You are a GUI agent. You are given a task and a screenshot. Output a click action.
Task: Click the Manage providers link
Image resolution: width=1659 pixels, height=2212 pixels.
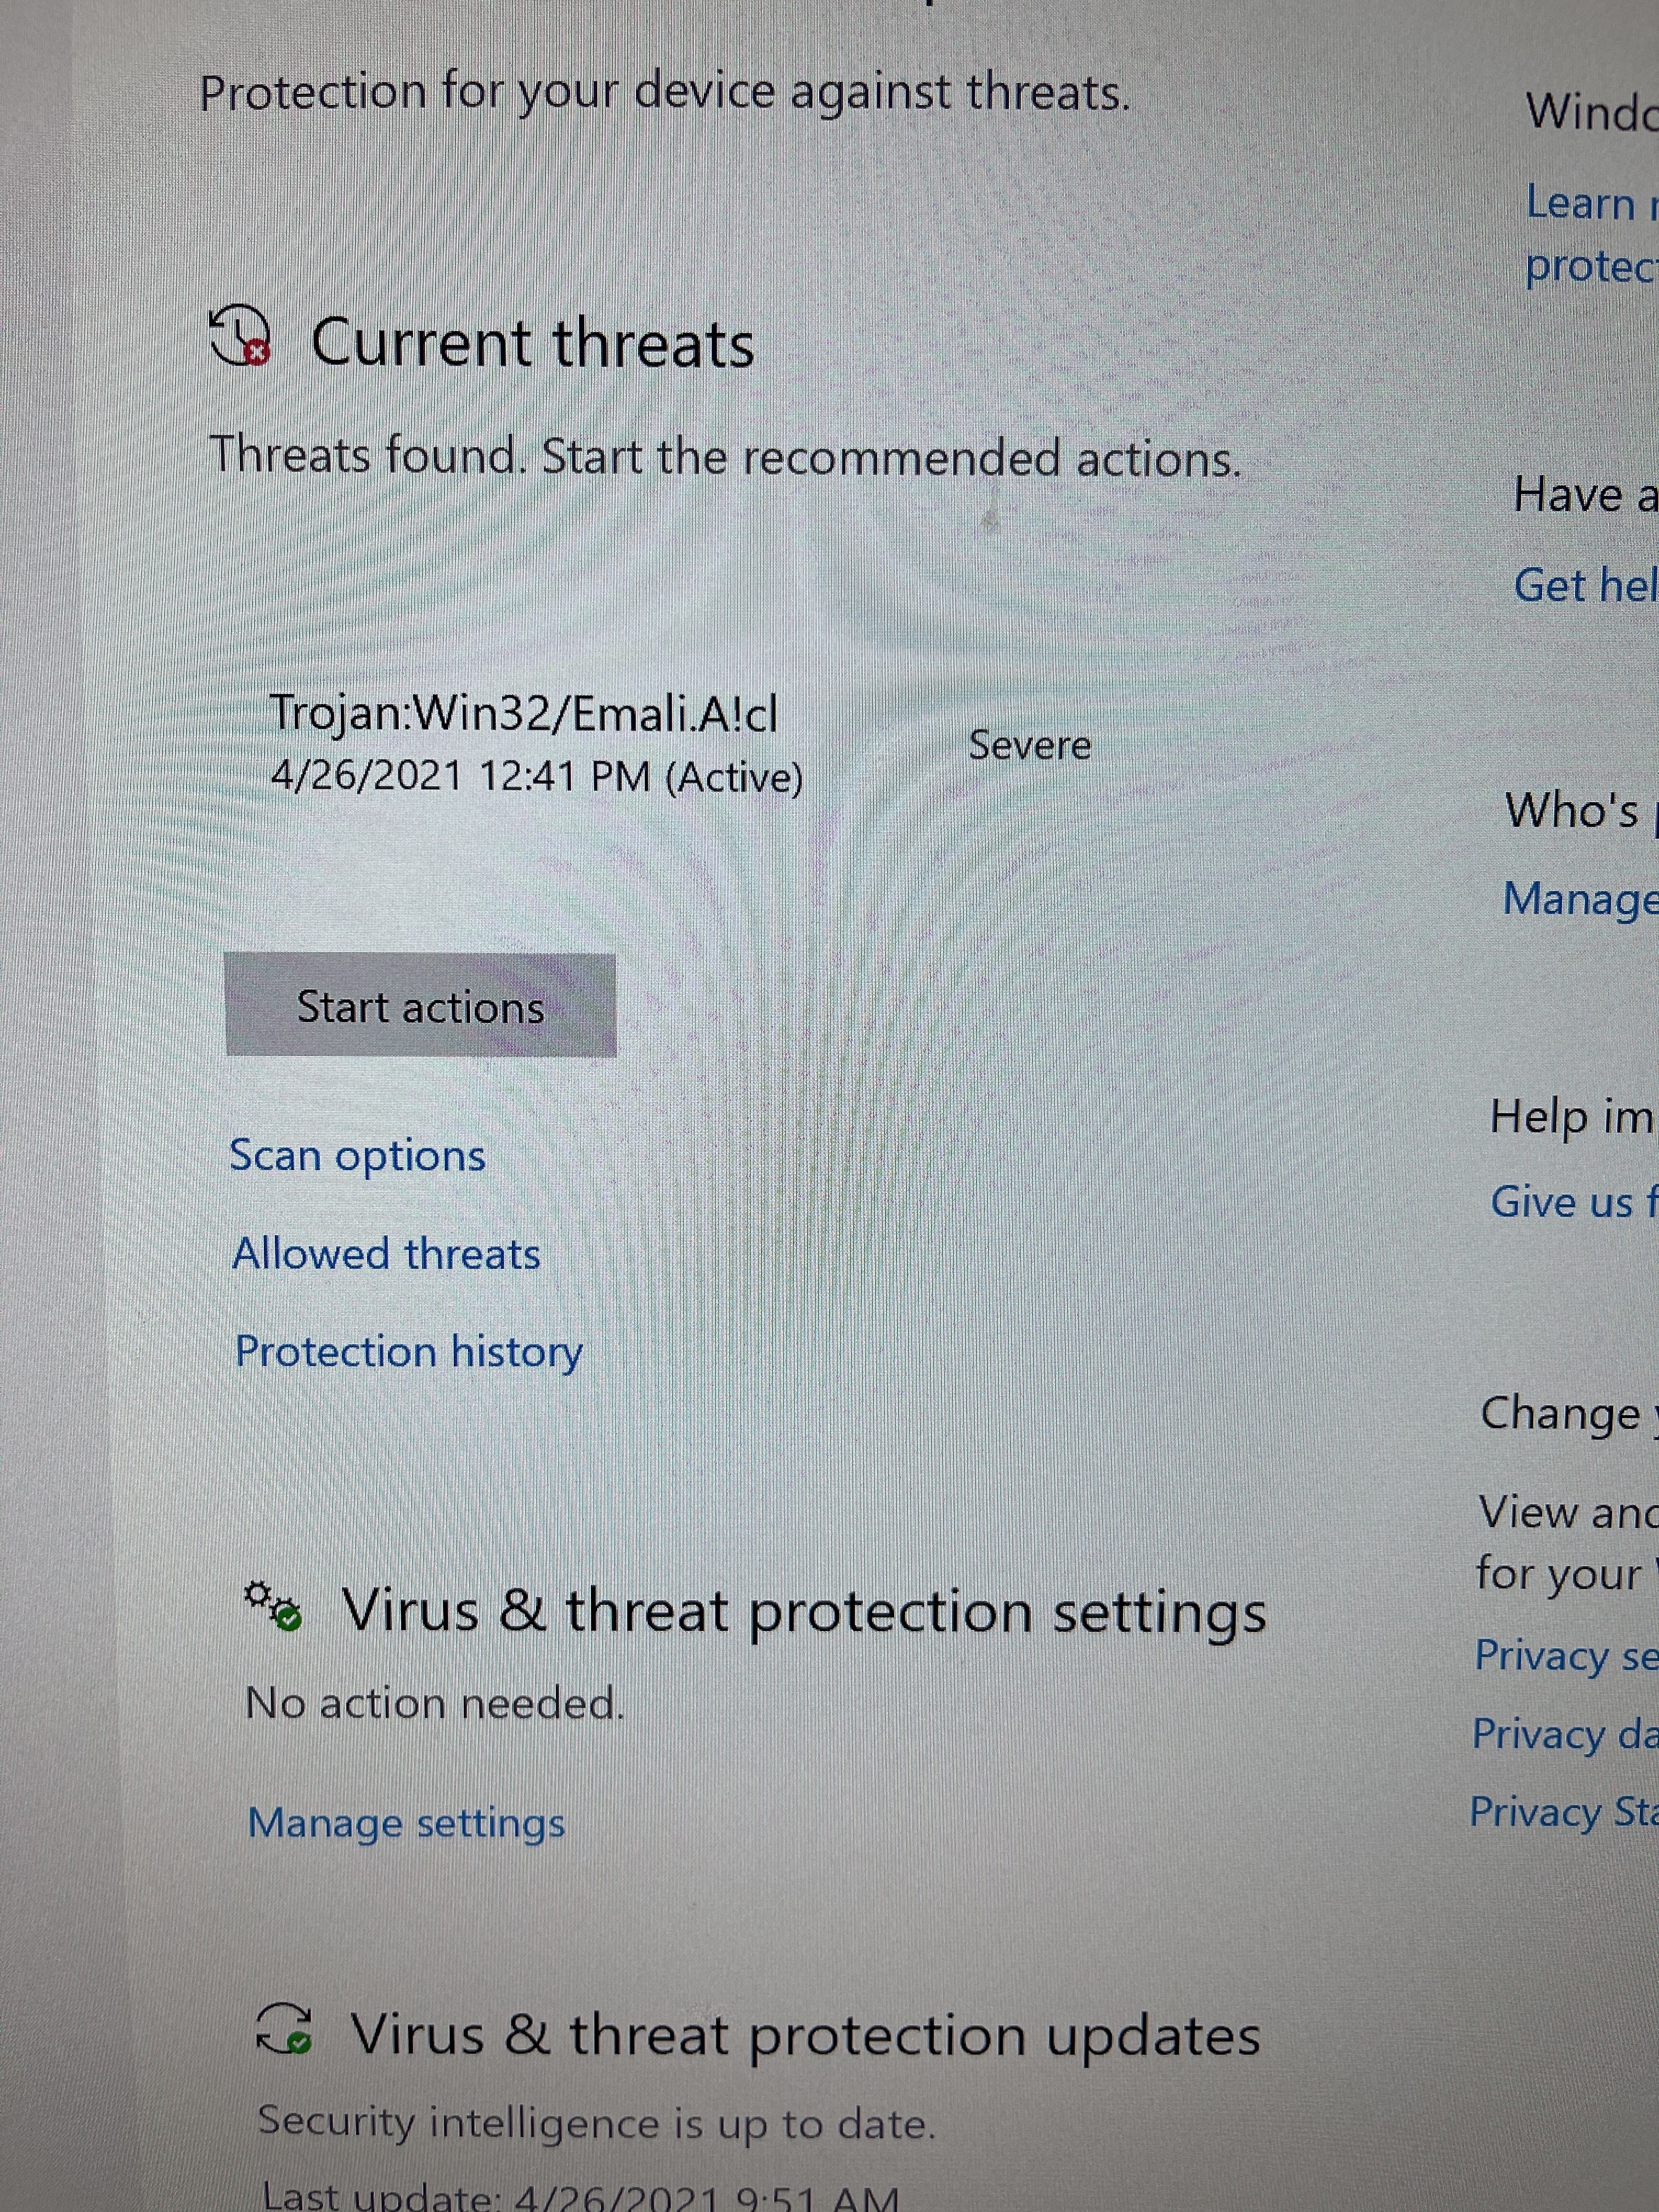tap(1579, 898)
